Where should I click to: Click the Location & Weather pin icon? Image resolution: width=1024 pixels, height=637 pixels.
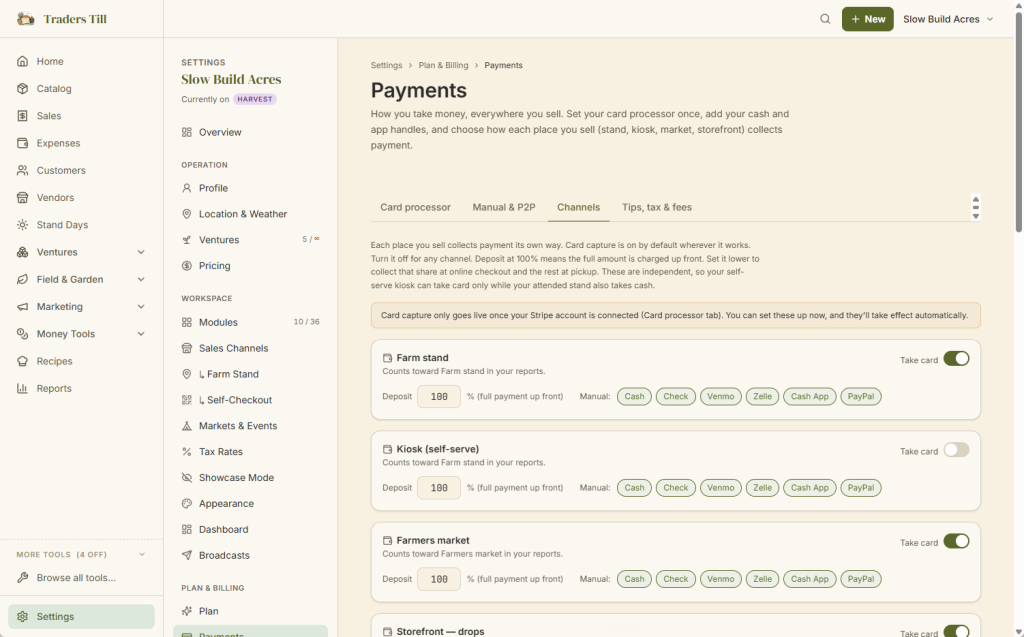pyautogui.click(x=187, y=214)
